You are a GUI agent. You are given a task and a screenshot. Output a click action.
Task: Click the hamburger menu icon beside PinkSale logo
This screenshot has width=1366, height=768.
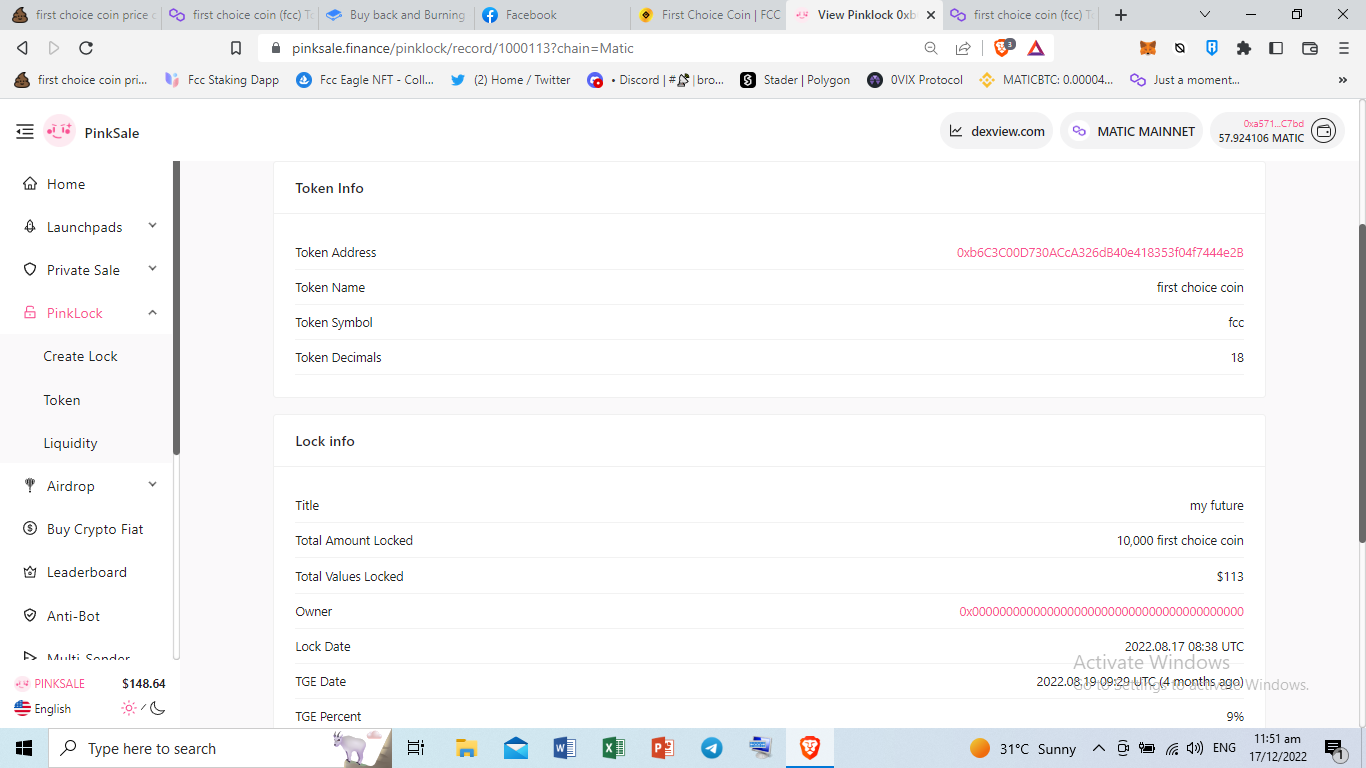[x=25, y=131]
